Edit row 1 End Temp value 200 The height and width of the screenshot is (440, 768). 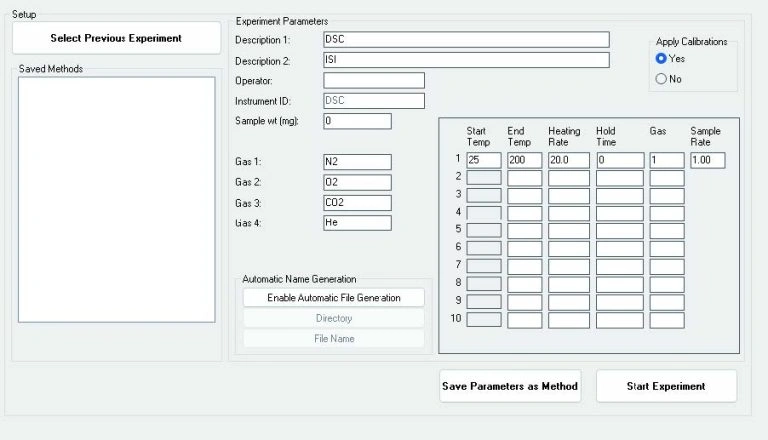coord(524,160)
